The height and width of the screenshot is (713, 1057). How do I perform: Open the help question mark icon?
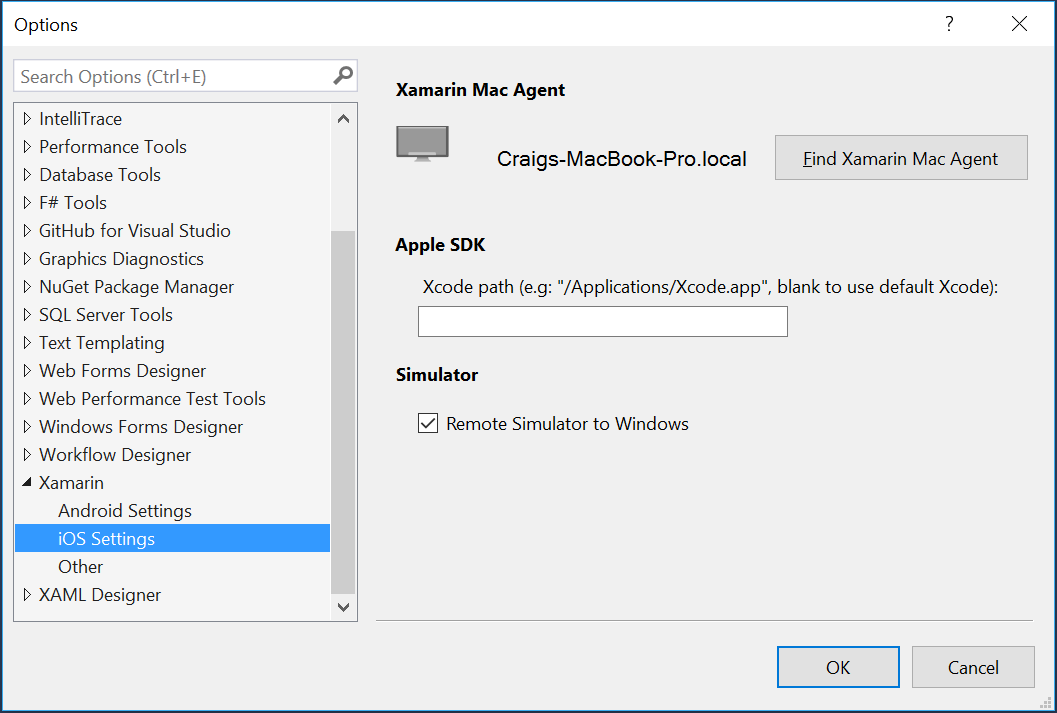(x=949, y=24)
